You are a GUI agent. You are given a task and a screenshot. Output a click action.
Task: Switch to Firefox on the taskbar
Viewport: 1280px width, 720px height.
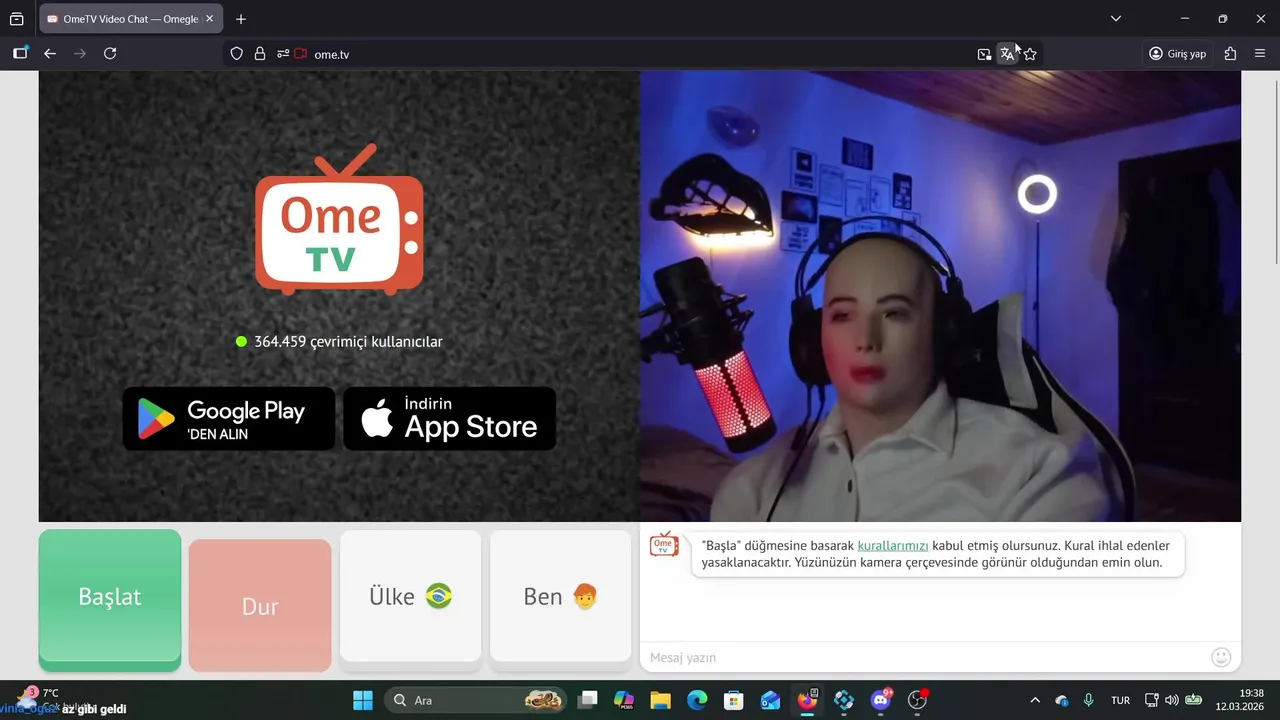point(807,700)
